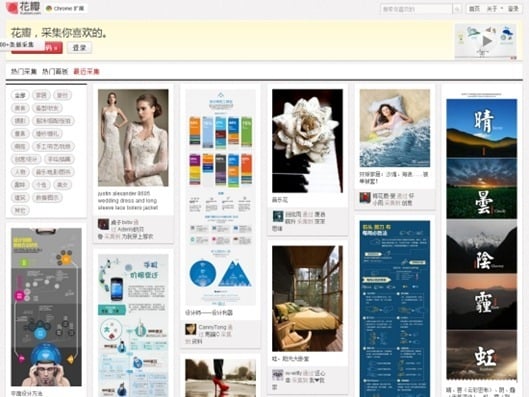Play the intro video thumbnail

485,41
